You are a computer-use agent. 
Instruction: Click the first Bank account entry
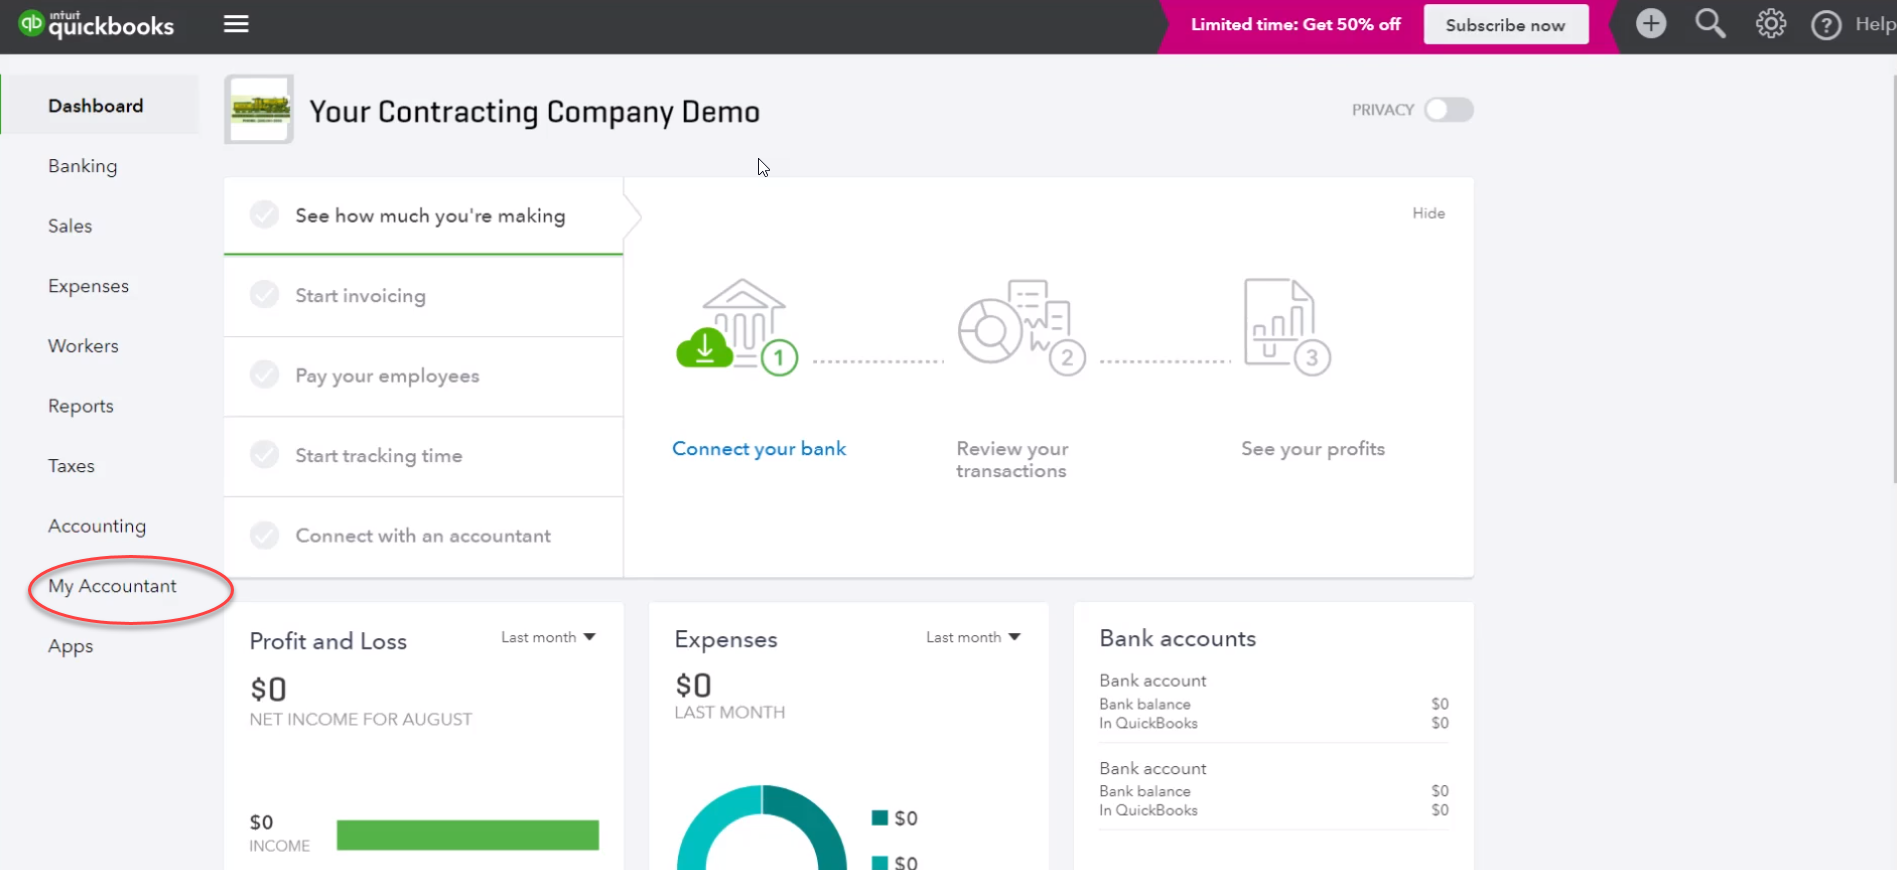[x=1274, y=701]
